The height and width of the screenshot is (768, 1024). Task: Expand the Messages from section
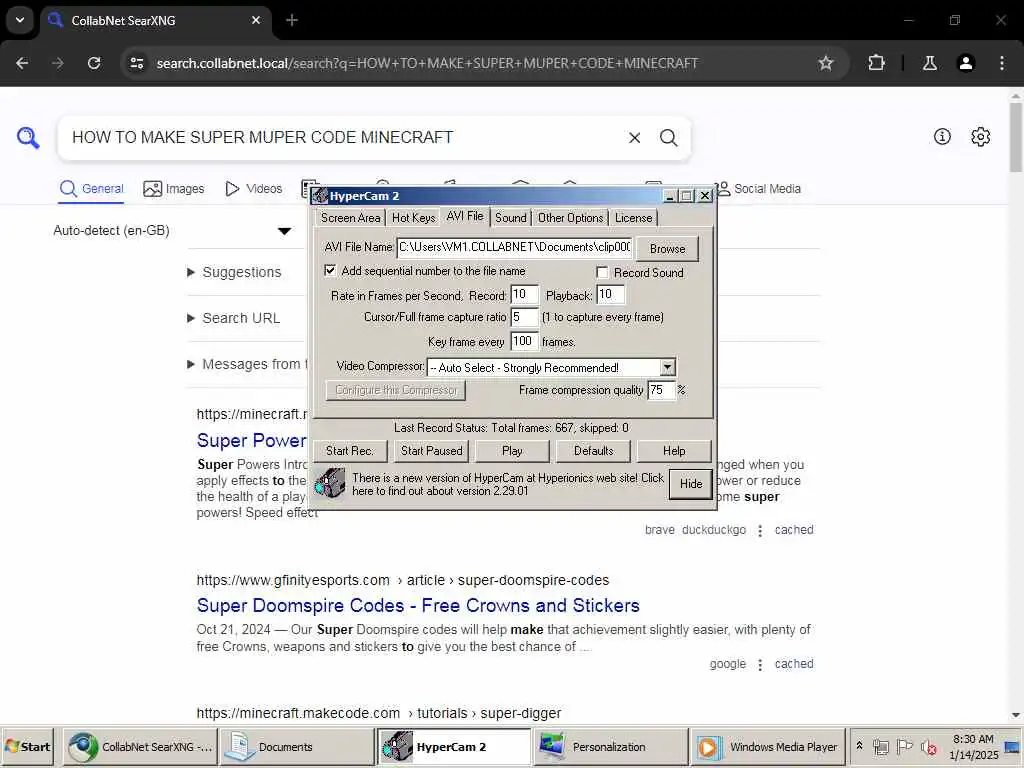248,364
